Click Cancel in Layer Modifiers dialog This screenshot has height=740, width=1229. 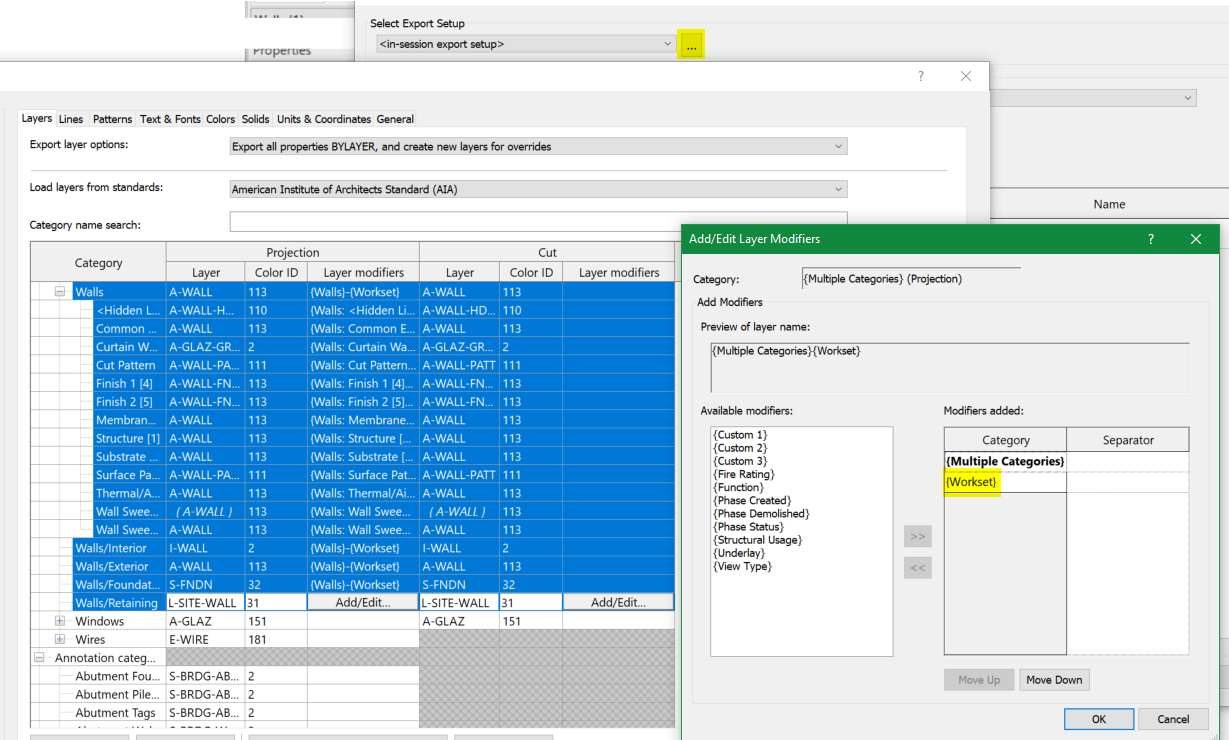point(1173,719)
